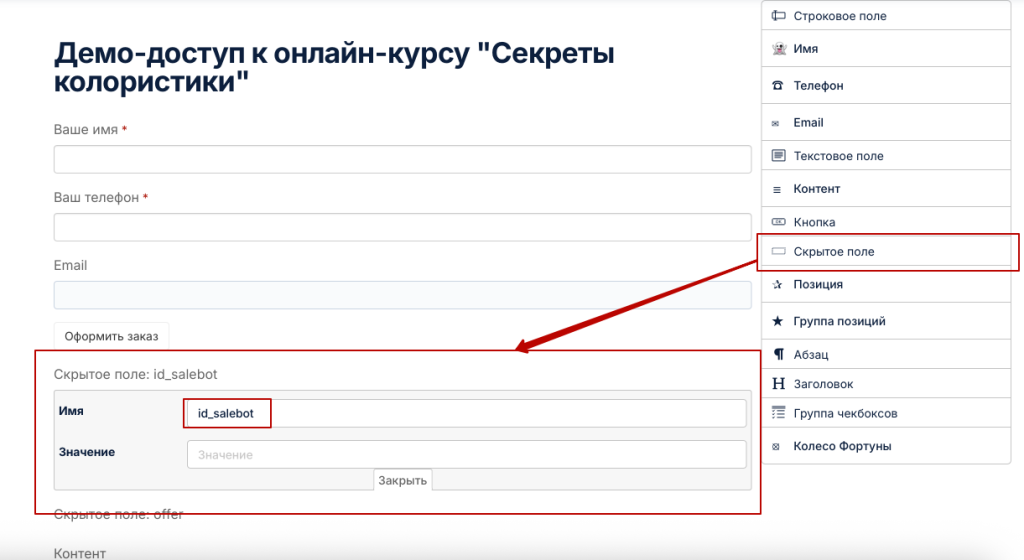Select Кнопка in the elements list
Viewport: 1024px width, 560px height.
[x=886, y=222]
